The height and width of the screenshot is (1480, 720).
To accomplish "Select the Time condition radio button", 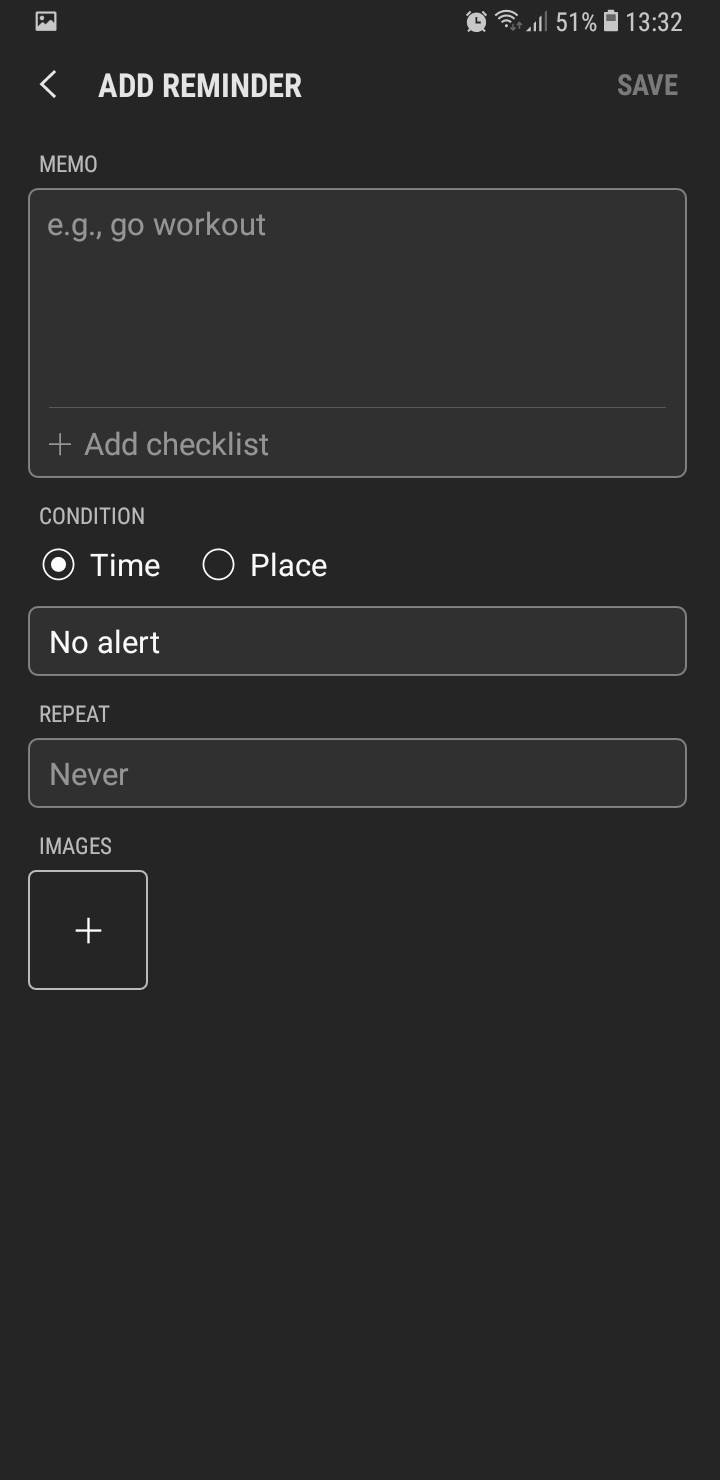I will tap(59, 565).
